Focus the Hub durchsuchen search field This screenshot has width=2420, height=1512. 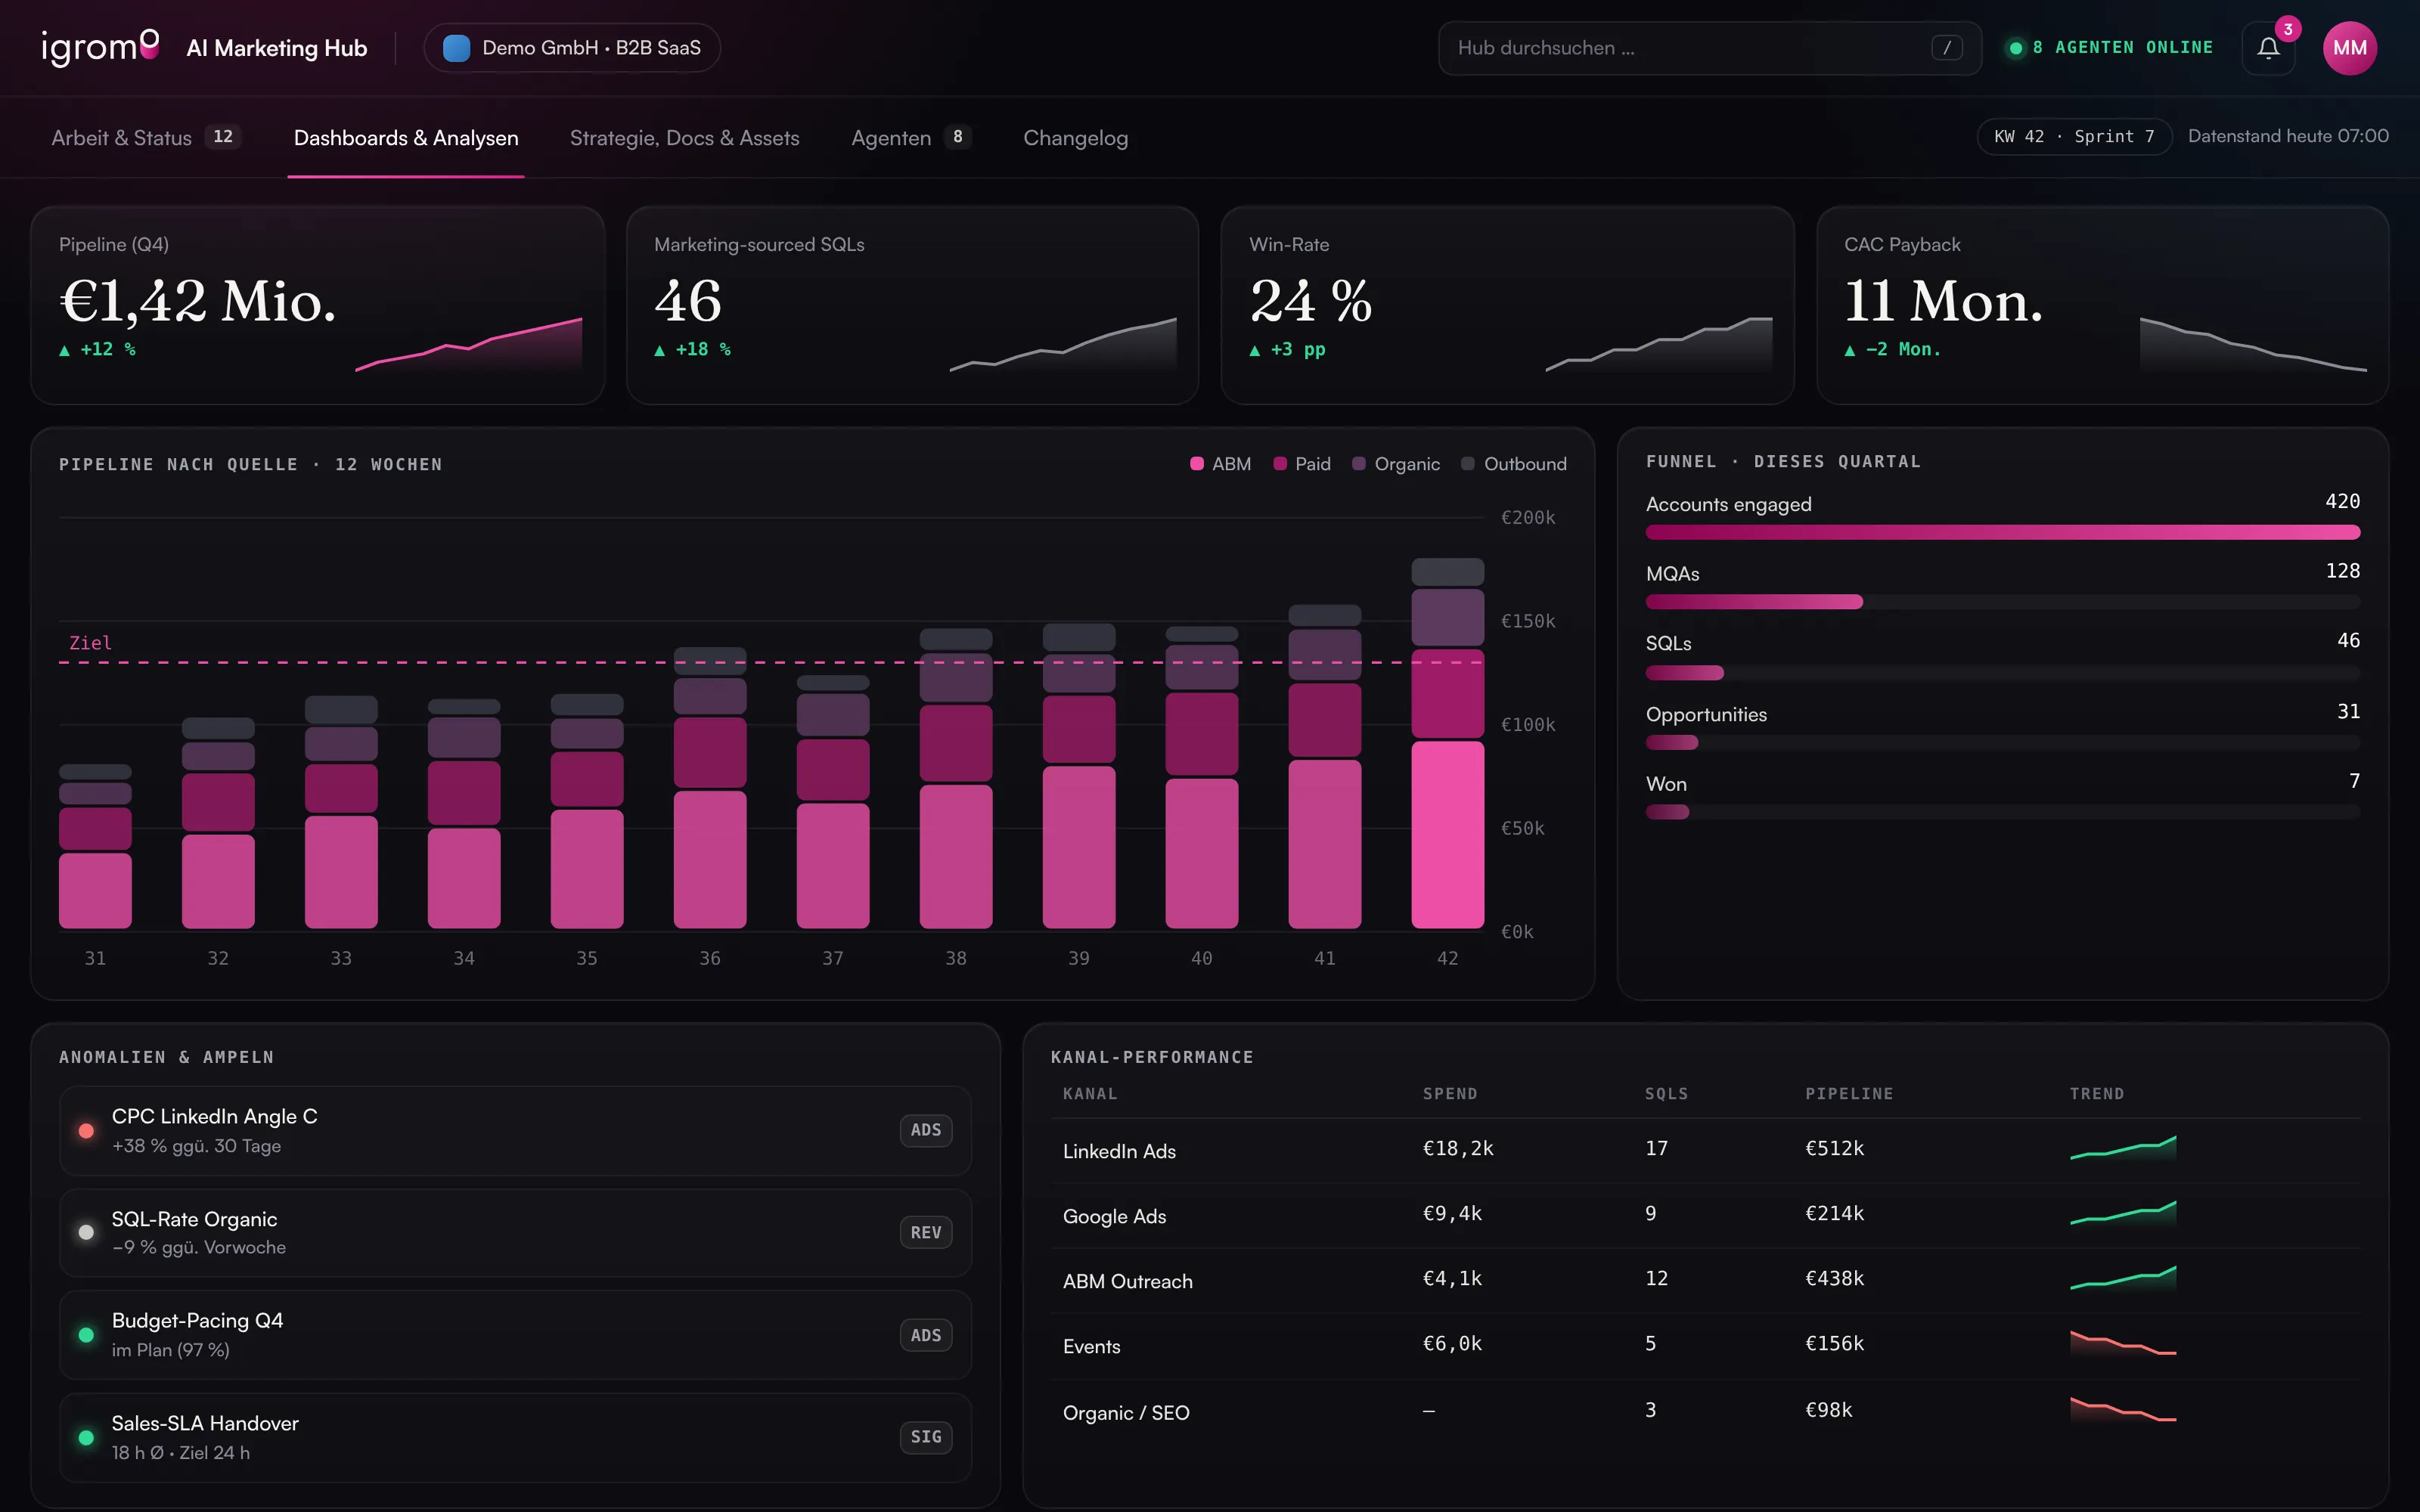pos(1709,48)
